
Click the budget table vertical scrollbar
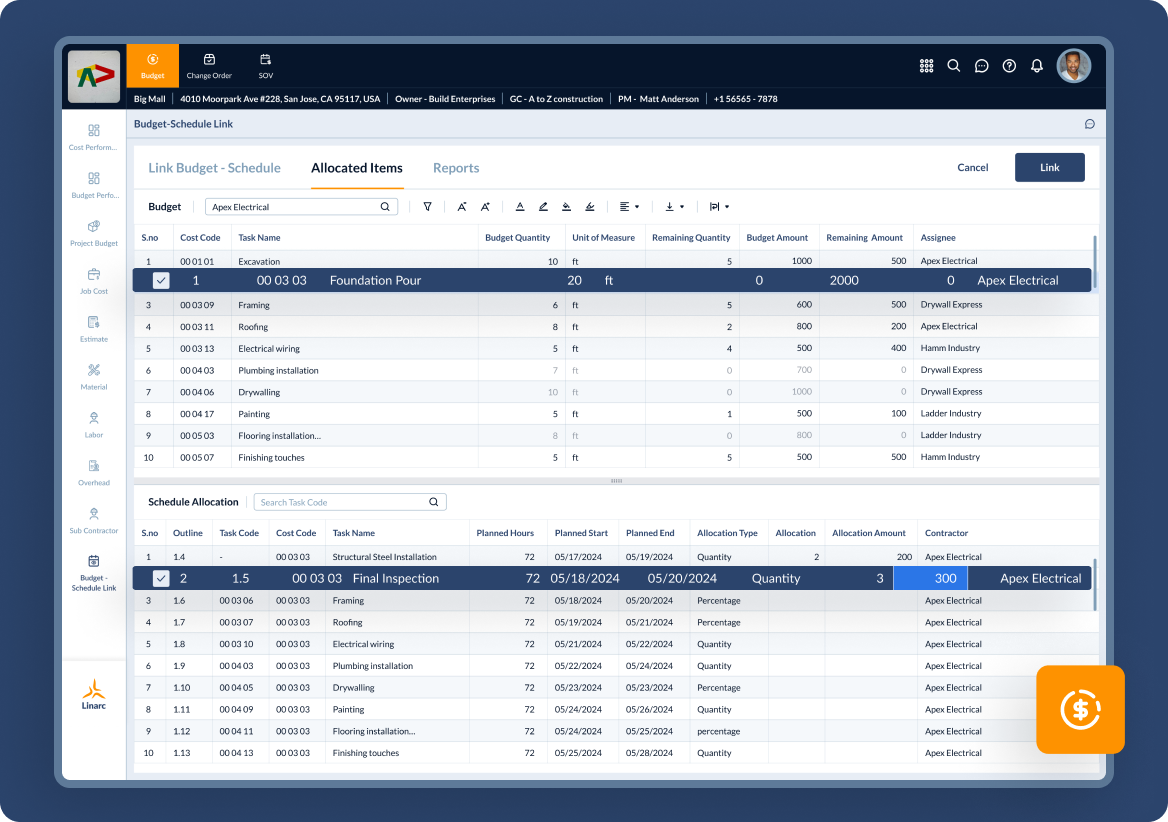pos(1094,264)
